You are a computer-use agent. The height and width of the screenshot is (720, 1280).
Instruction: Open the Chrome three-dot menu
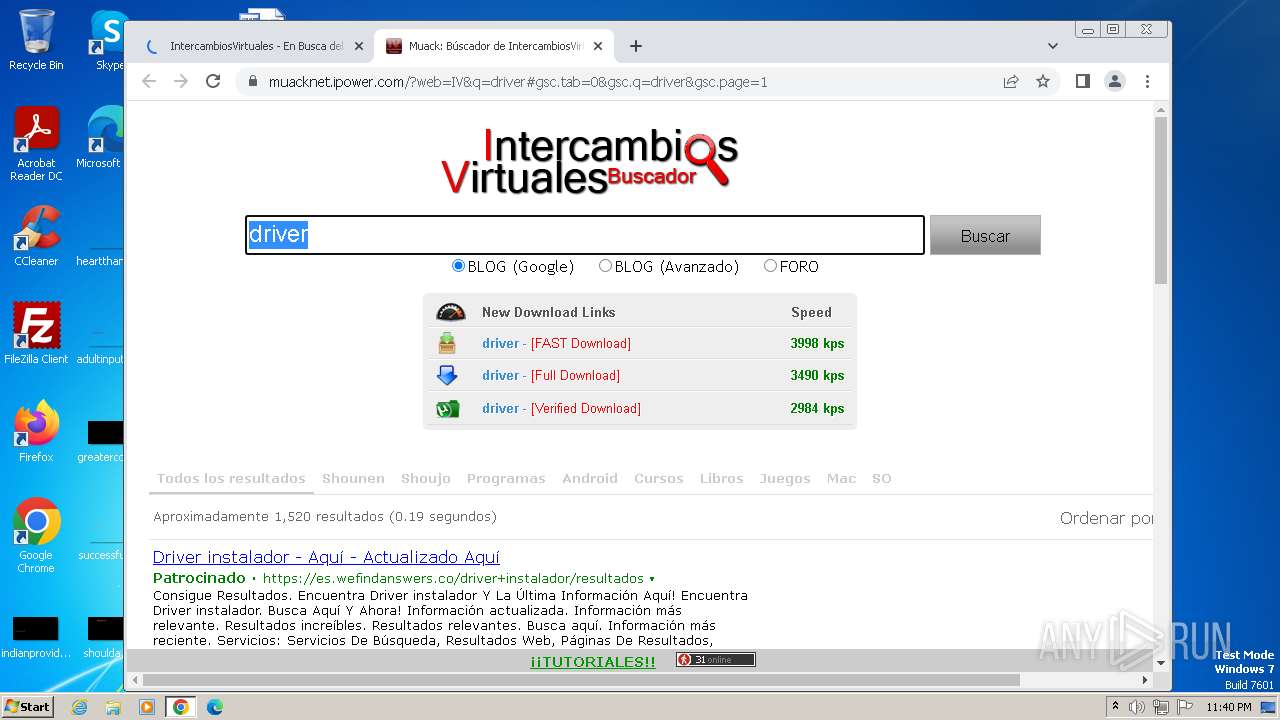coord(1147,81)
